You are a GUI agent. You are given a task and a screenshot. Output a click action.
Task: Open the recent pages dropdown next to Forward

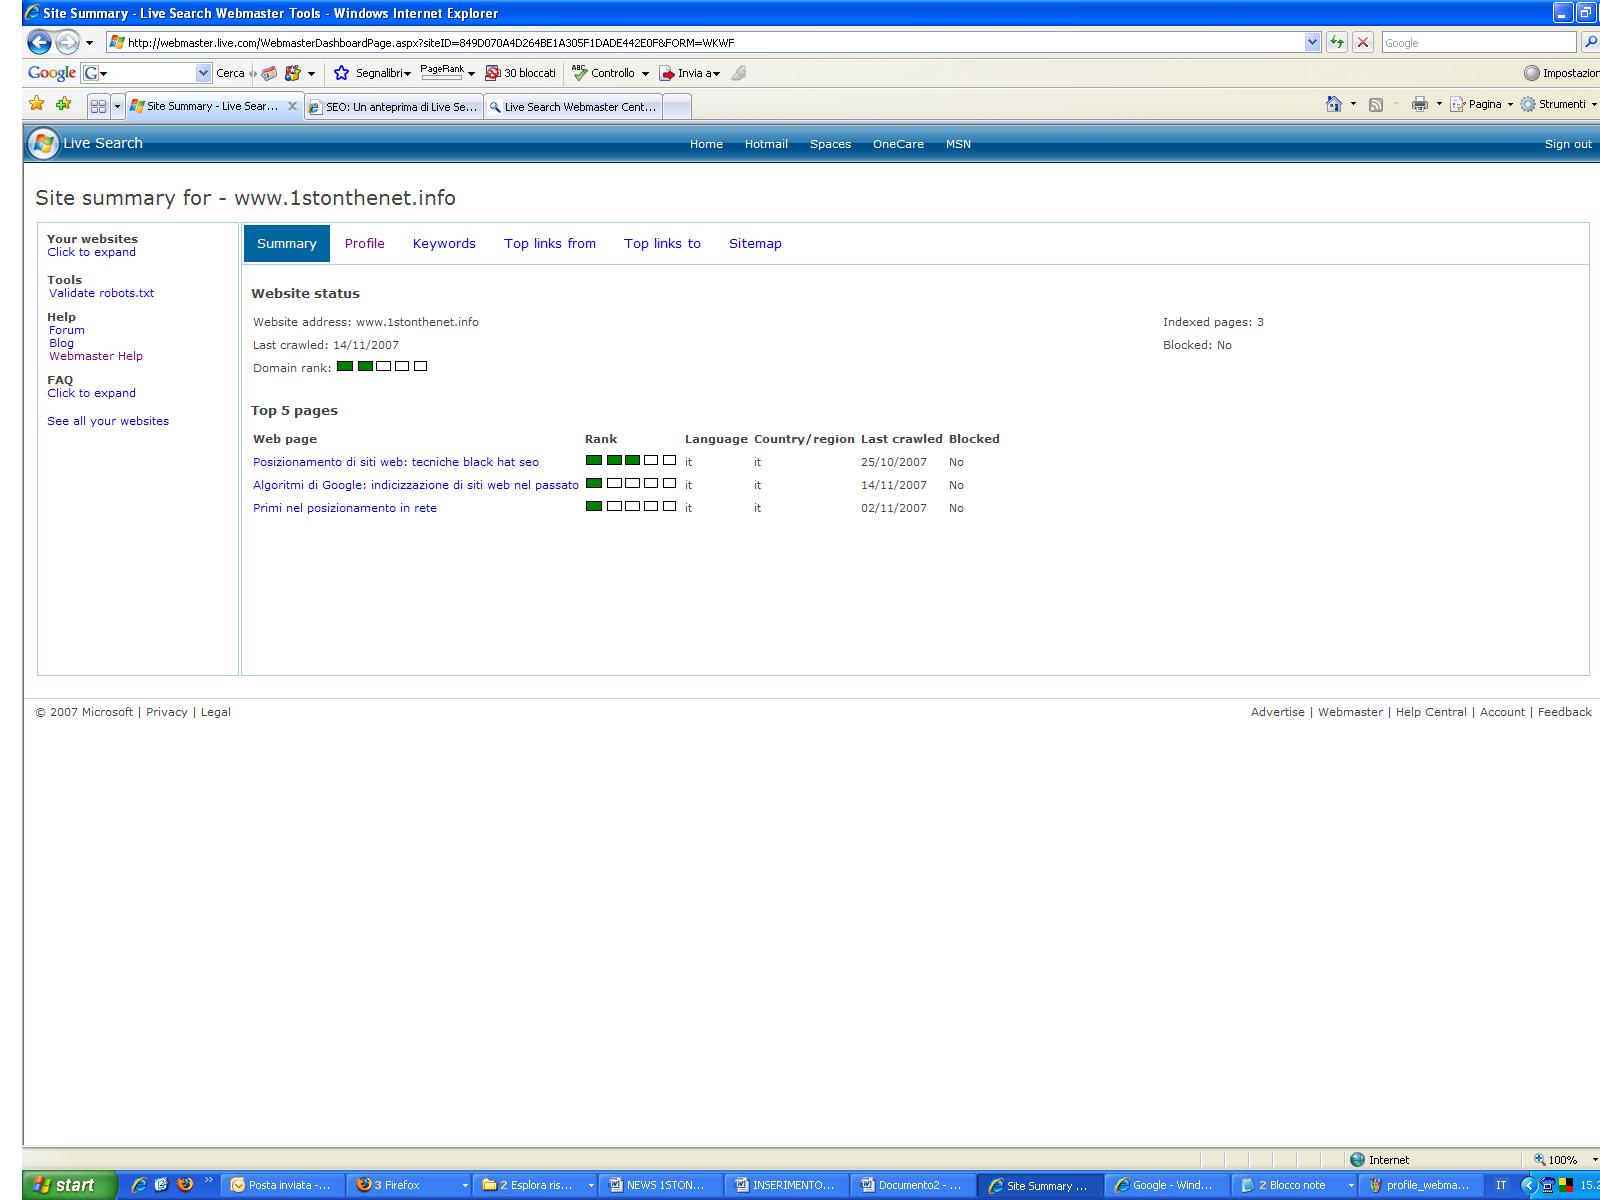pos(89,43)
